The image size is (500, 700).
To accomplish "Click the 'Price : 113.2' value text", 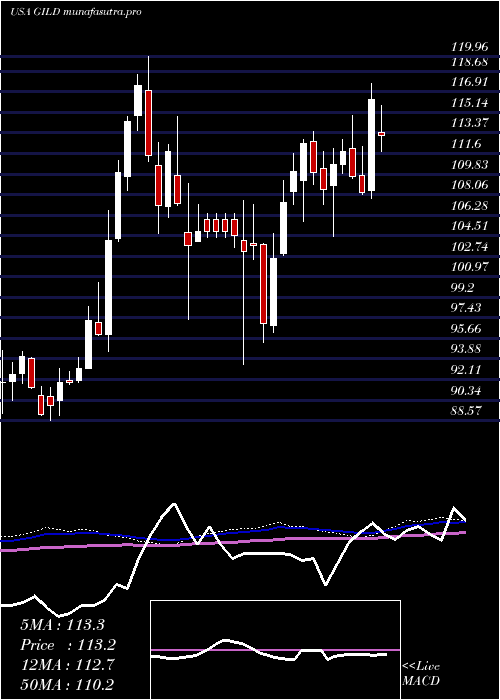I will pyautogui.click(x=68, y=645).
